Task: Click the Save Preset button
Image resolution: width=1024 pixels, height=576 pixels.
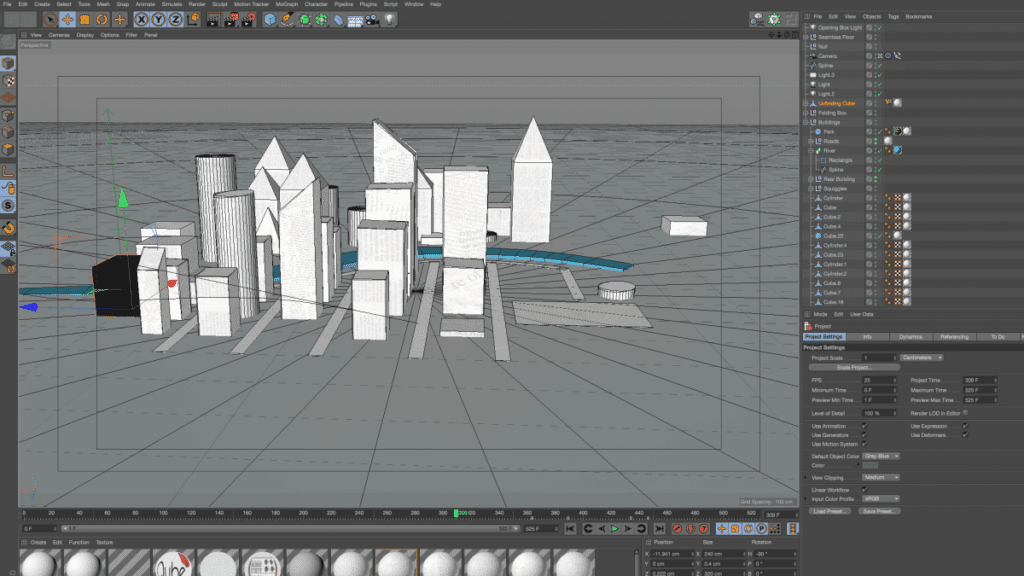Action: (x=879, y=510)
